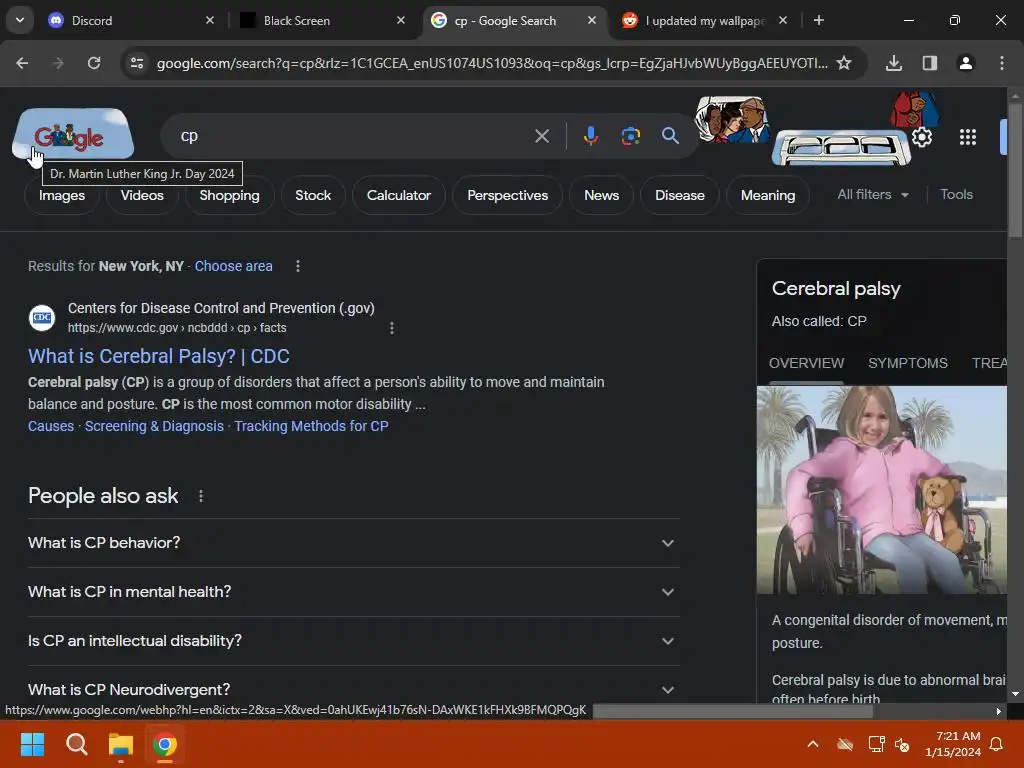Bookmark this page with star icon
The width and height of the screenshot is (1024, 768).
(x=844, y=63)
